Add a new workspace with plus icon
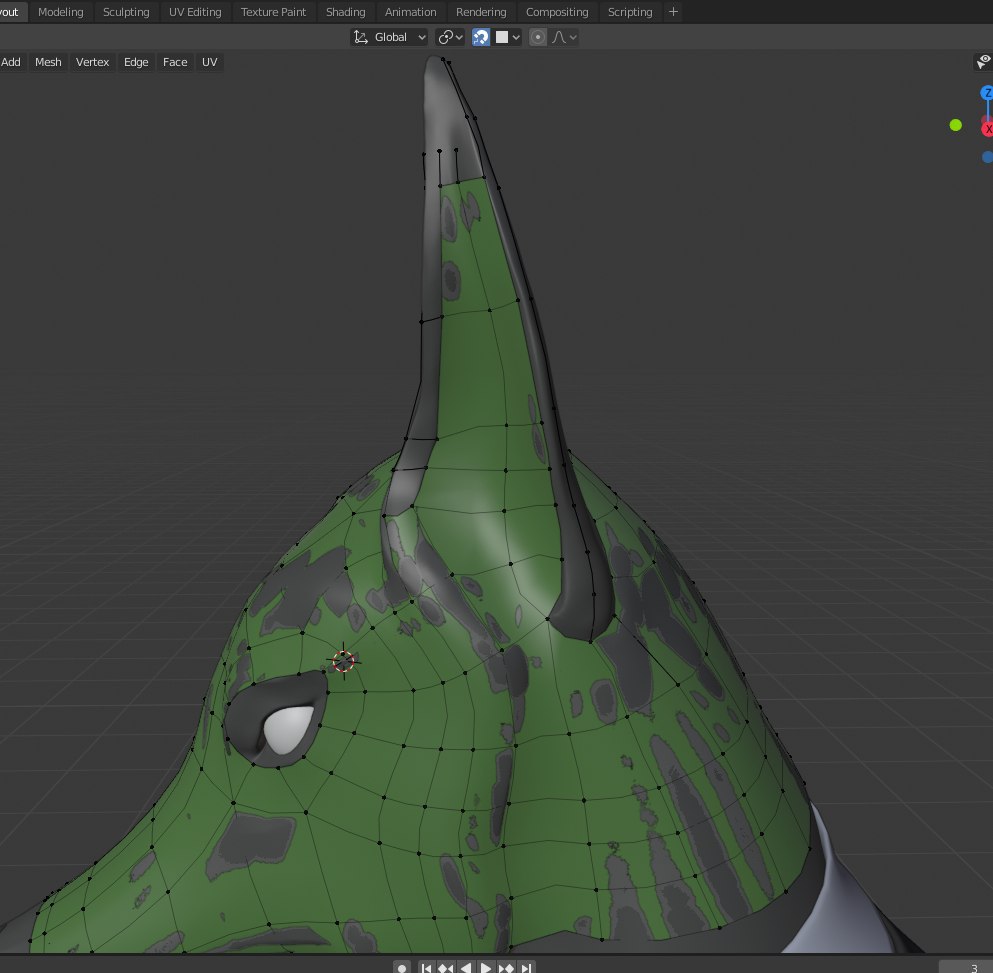 [673, 11]
